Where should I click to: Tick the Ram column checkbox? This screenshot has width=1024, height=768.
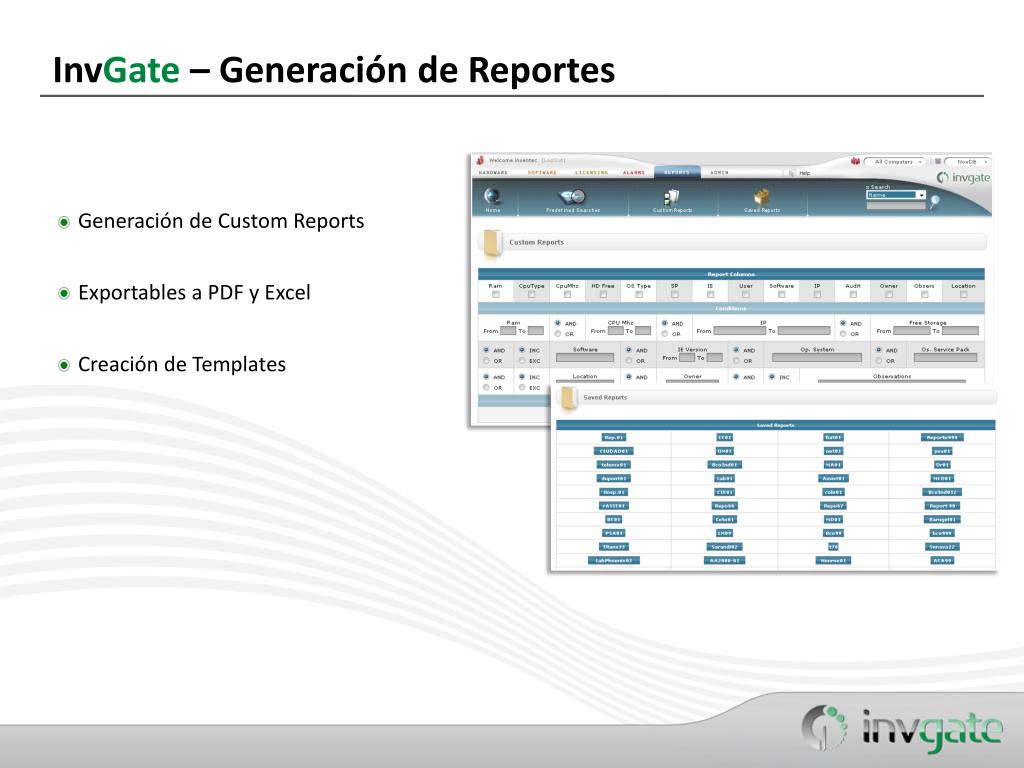coord(496,295)
